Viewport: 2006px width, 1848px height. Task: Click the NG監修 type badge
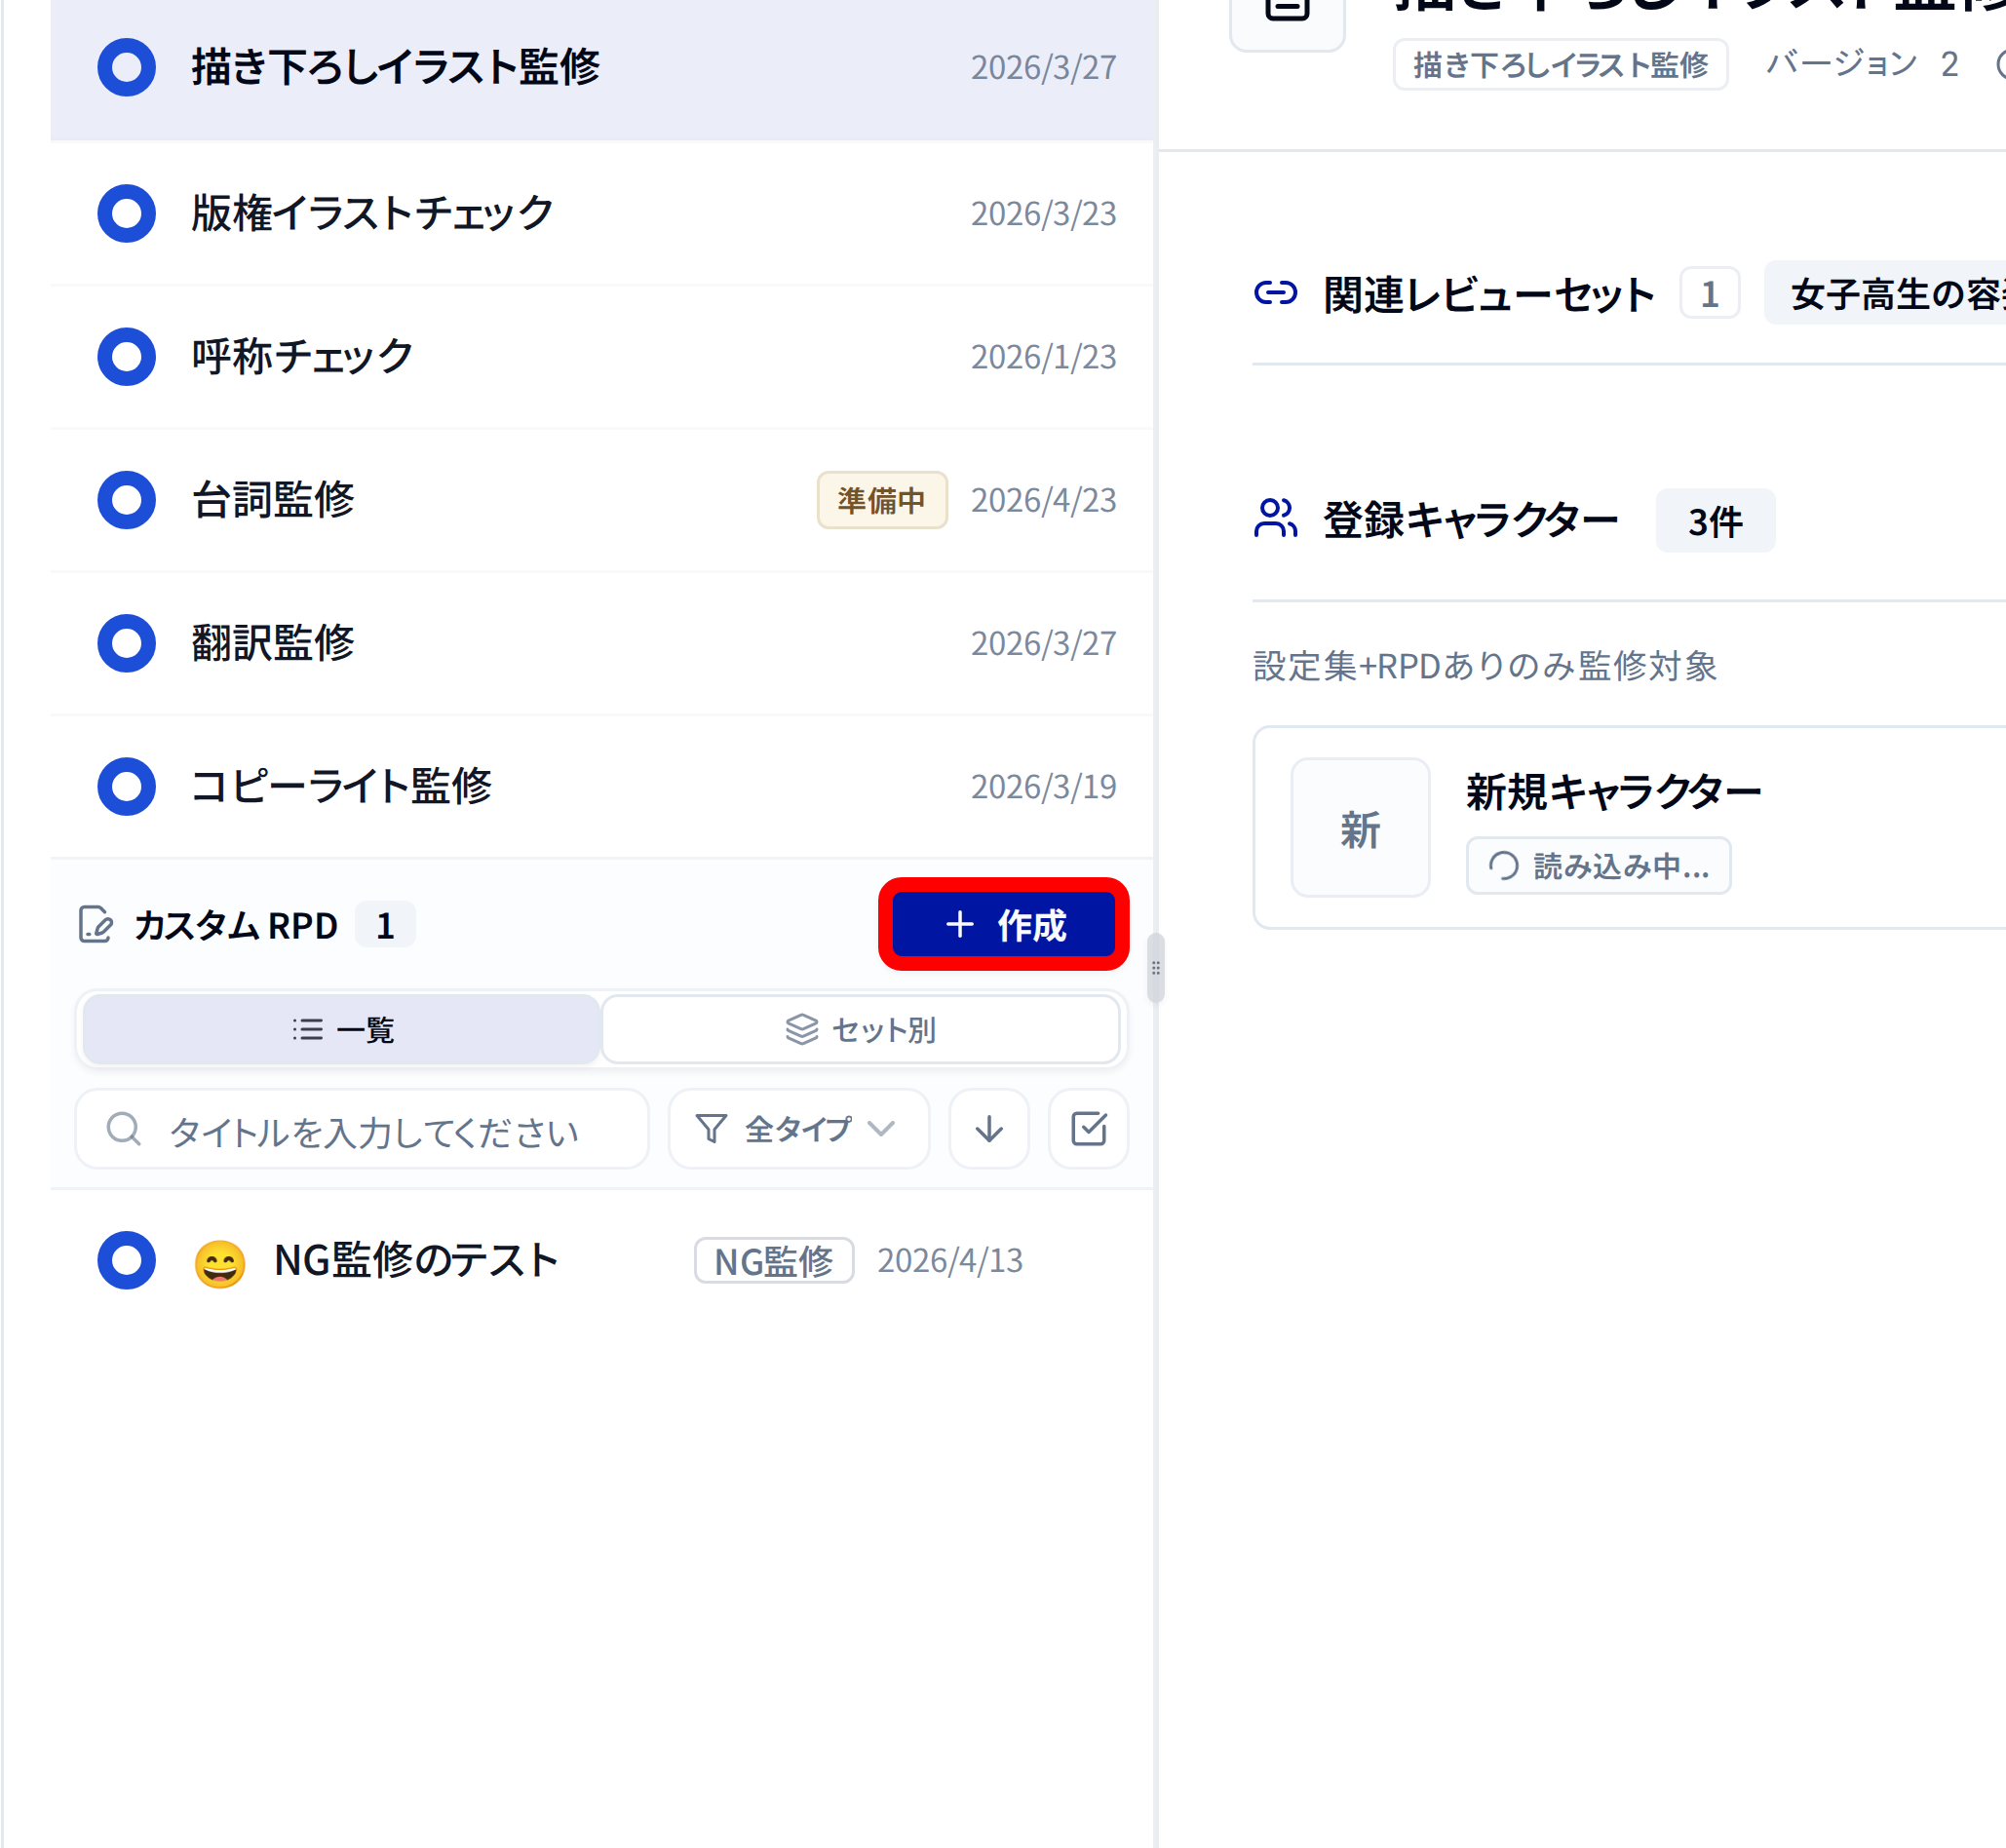point(774,1260)
